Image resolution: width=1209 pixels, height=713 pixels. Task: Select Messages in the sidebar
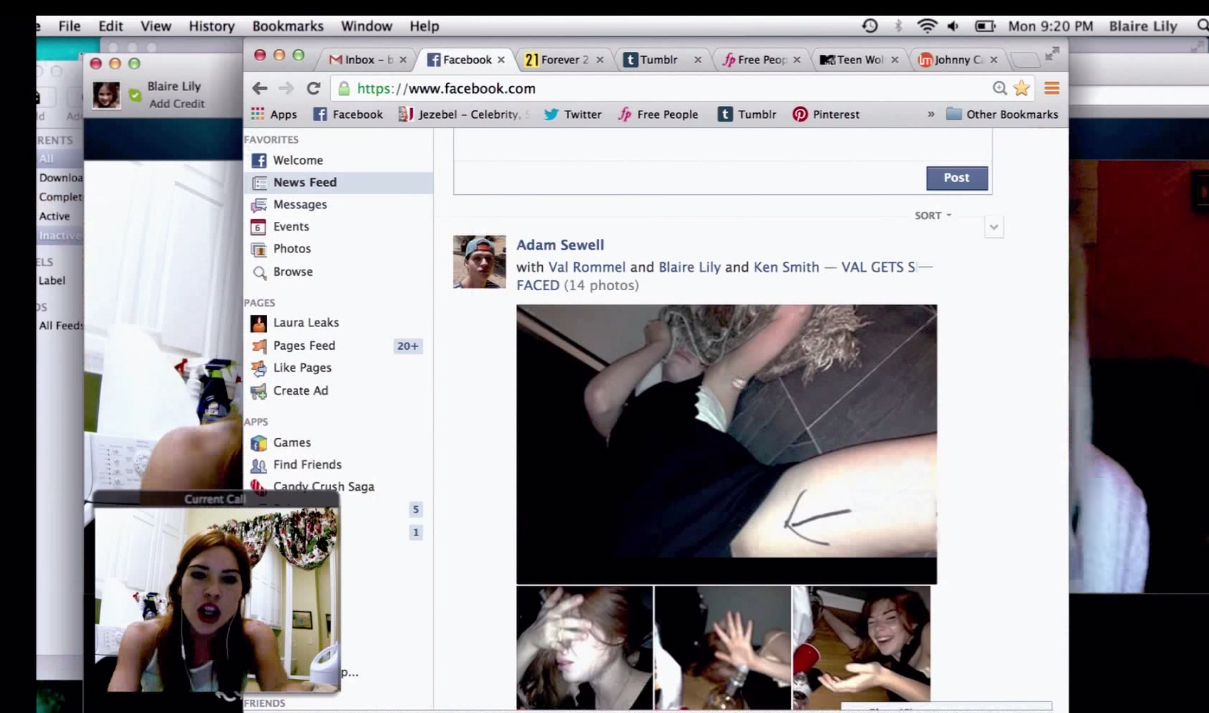click(x=299, y=204)
